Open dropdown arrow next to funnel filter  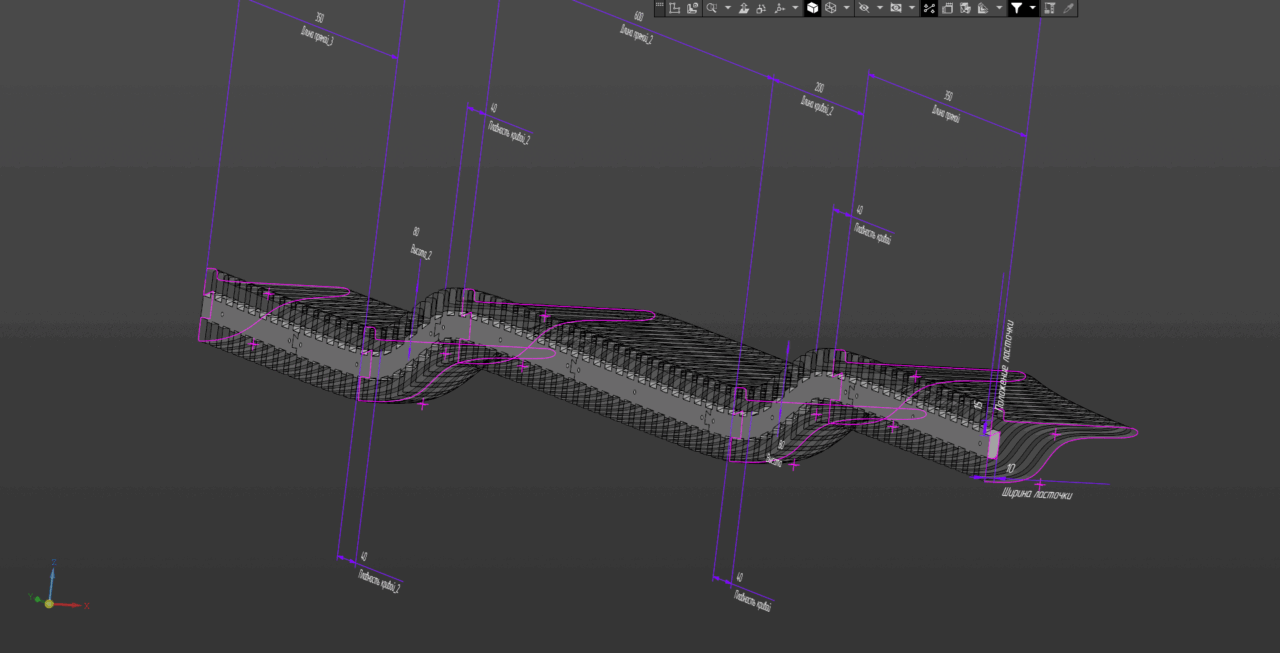click(1032, 8)
